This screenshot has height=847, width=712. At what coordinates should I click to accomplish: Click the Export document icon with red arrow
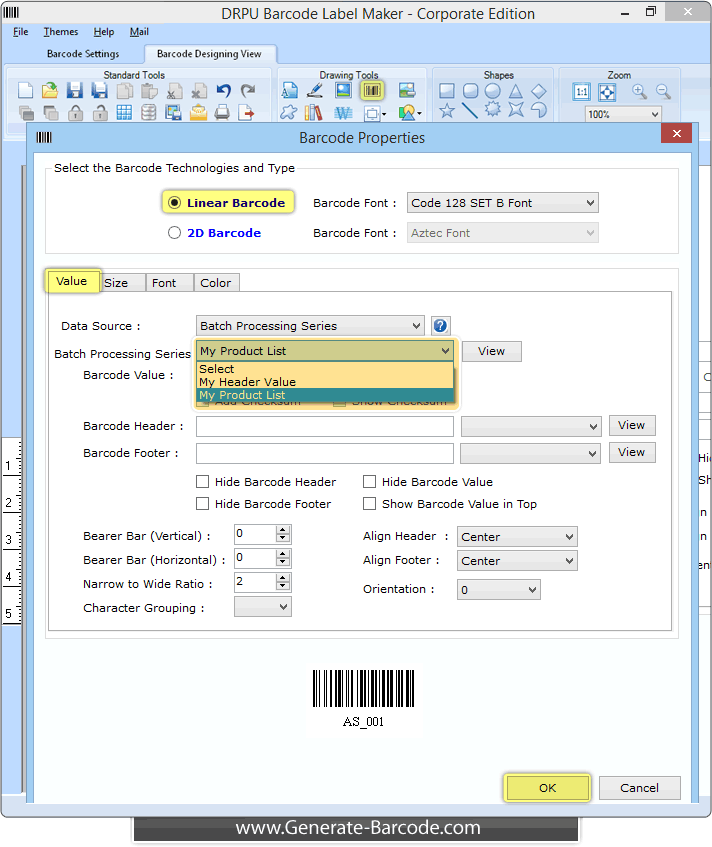246,112
